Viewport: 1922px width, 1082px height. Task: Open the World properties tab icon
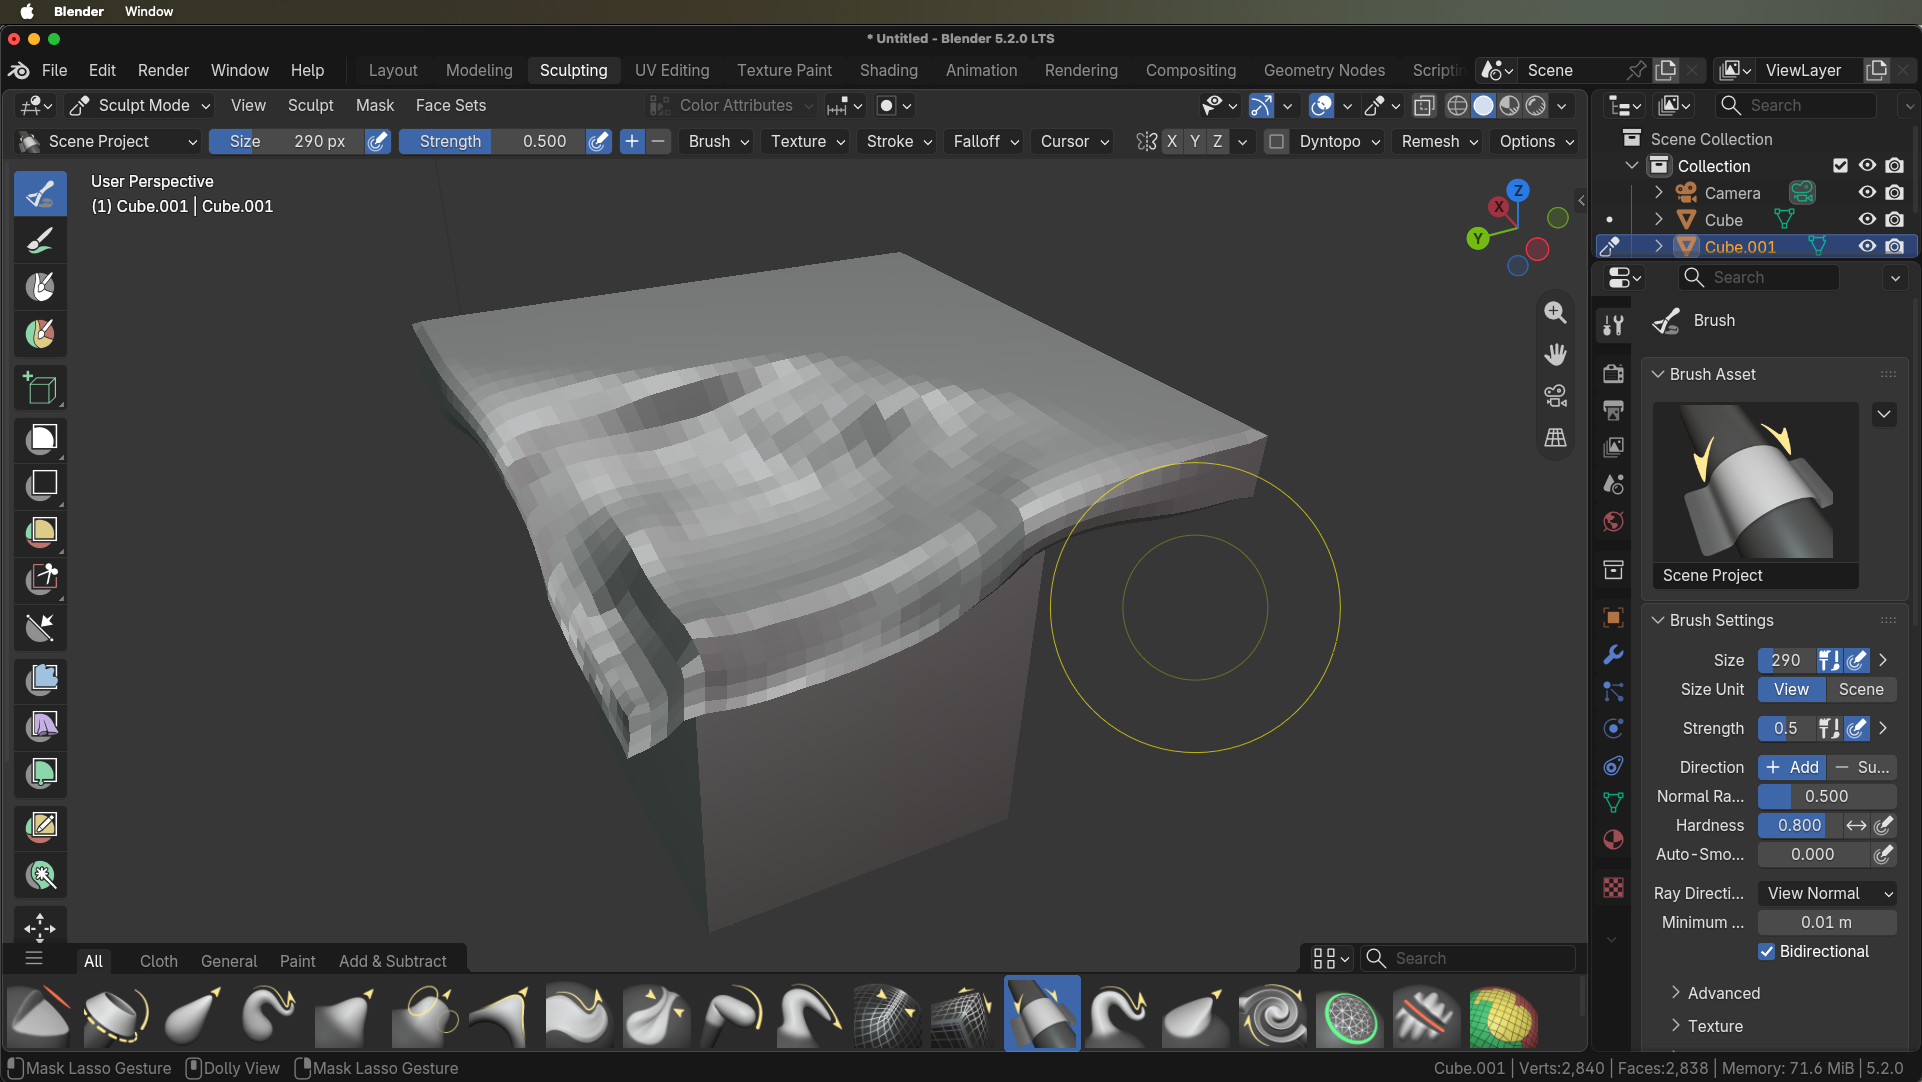tap(1613, 521)
